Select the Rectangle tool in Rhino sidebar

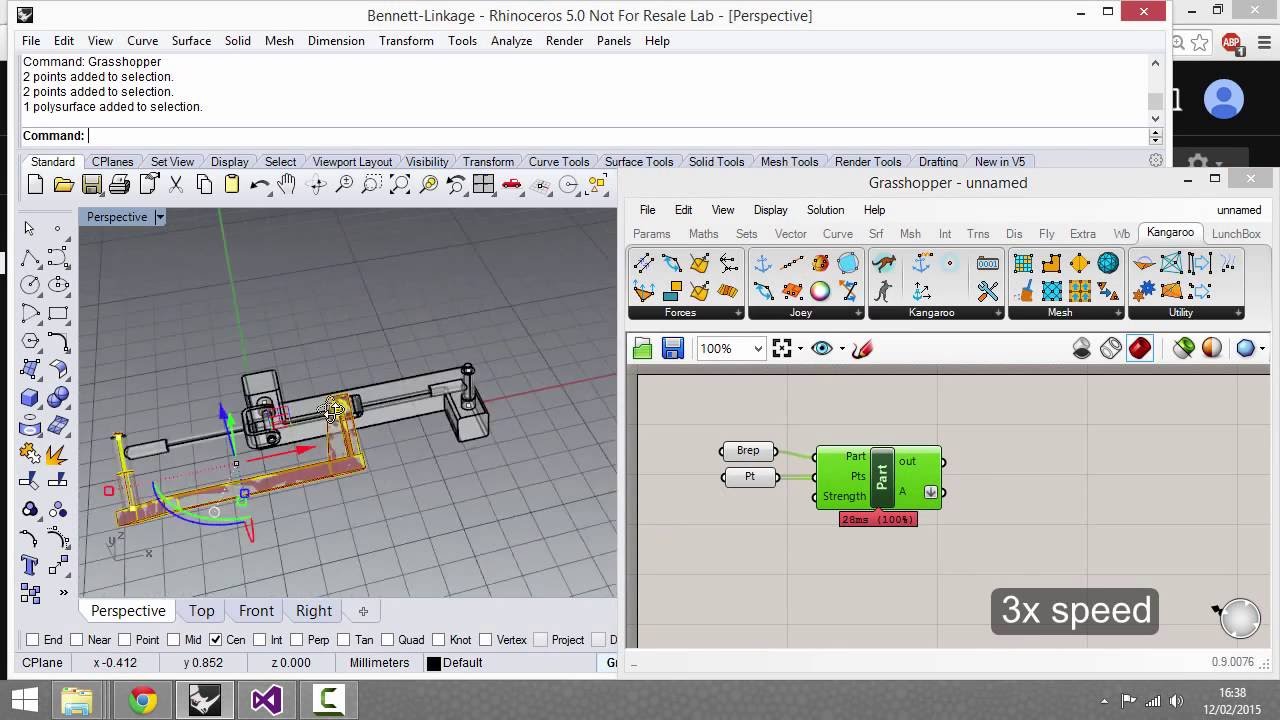(x=58, y=314)
